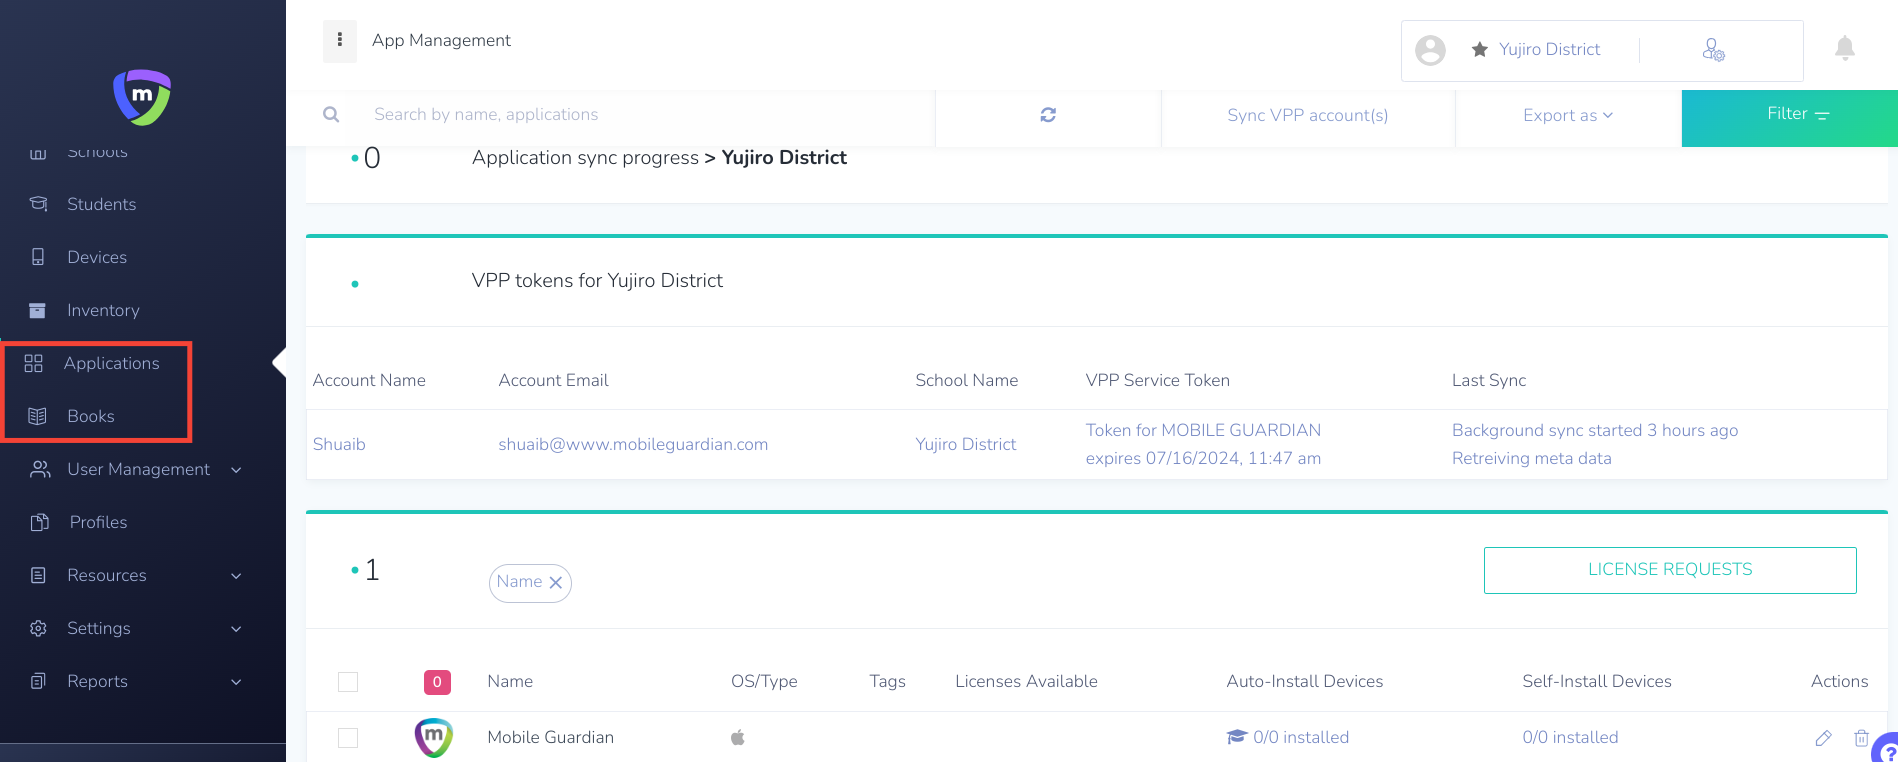Expand the Resources submenu
Screen dimensions: 1898x762
coord(236,576)
